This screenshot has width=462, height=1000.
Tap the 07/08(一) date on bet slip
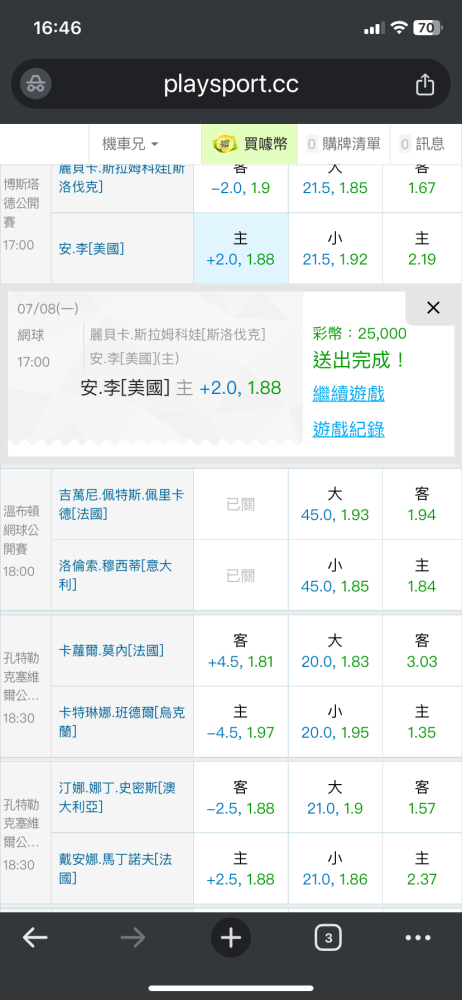pyautogui.click(x=48, y=309)
